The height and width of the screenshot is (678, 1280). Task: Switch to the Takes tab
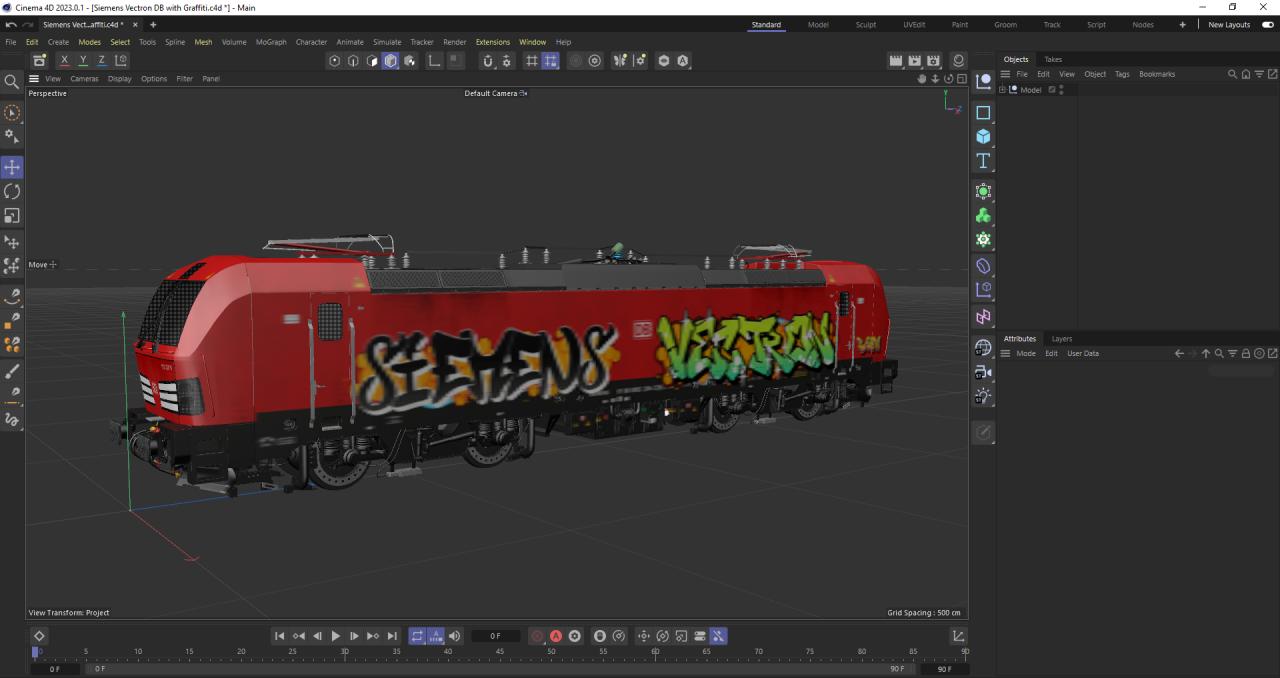[1053, 59]
